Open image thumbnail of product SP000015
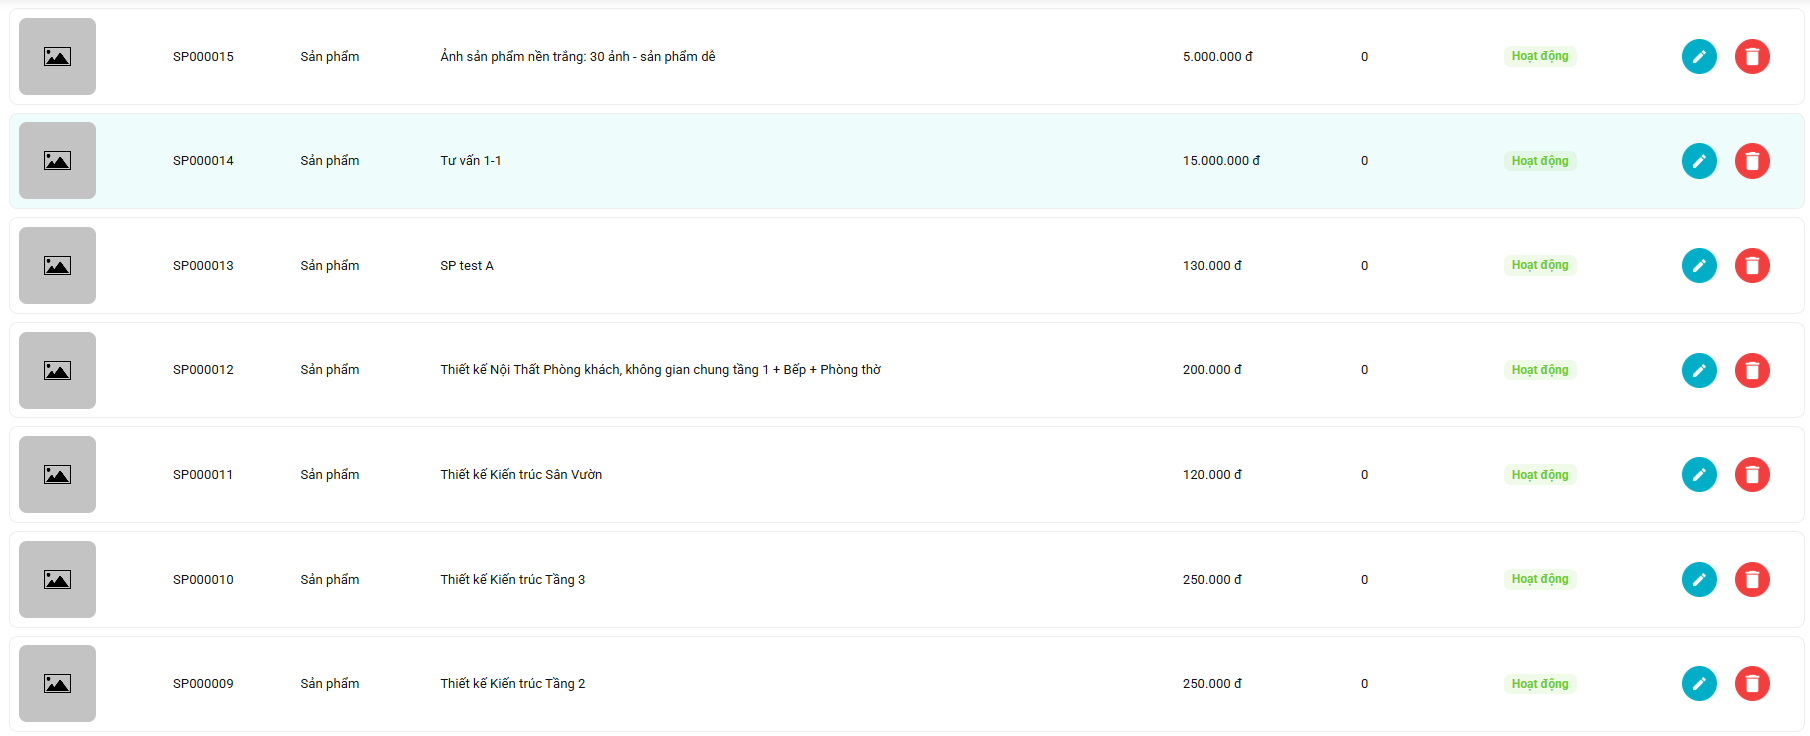 [x=58, y=57]
